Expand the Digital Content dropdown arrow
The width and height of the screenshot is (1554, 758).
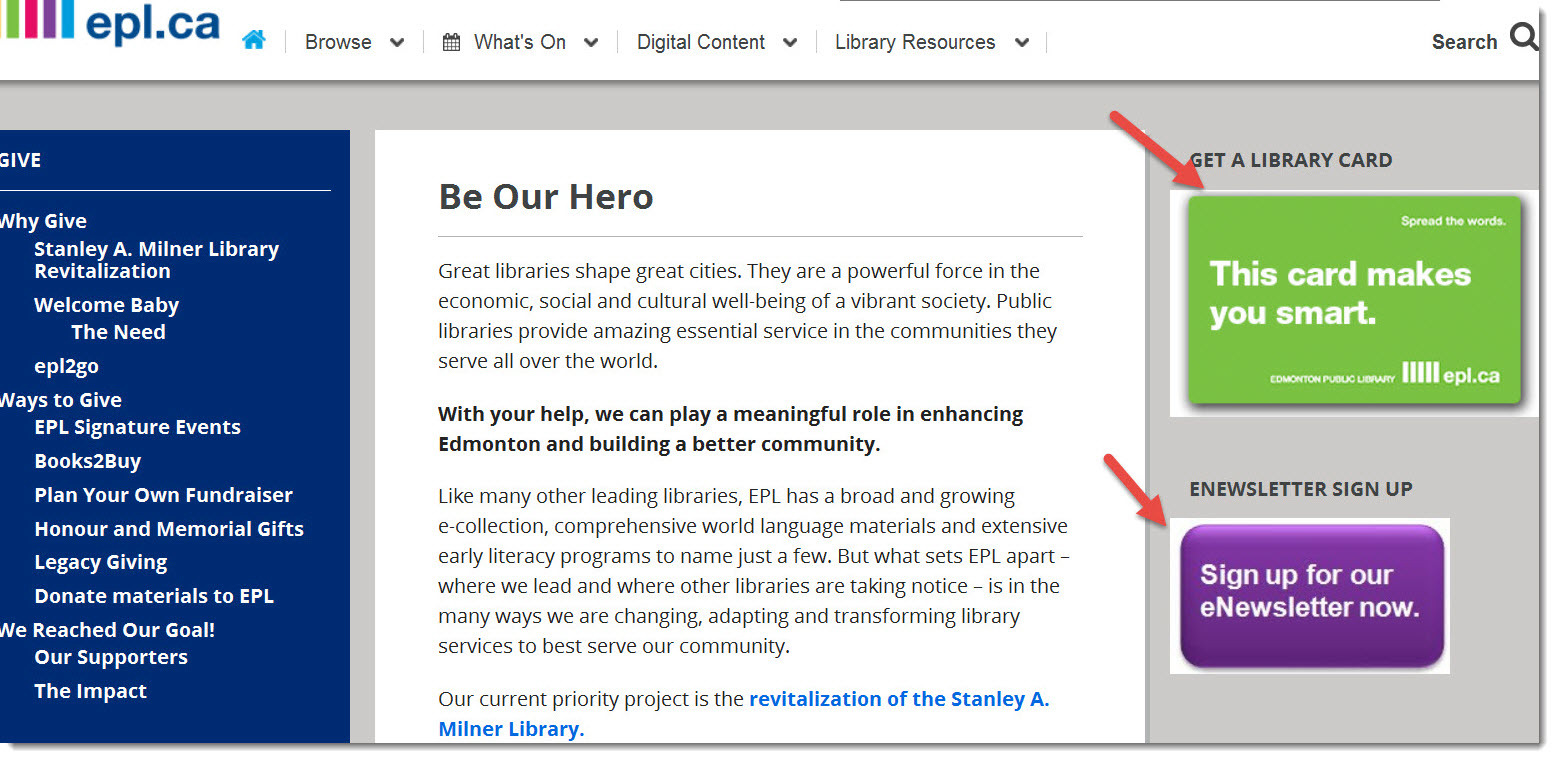click(x=790, y=43)
